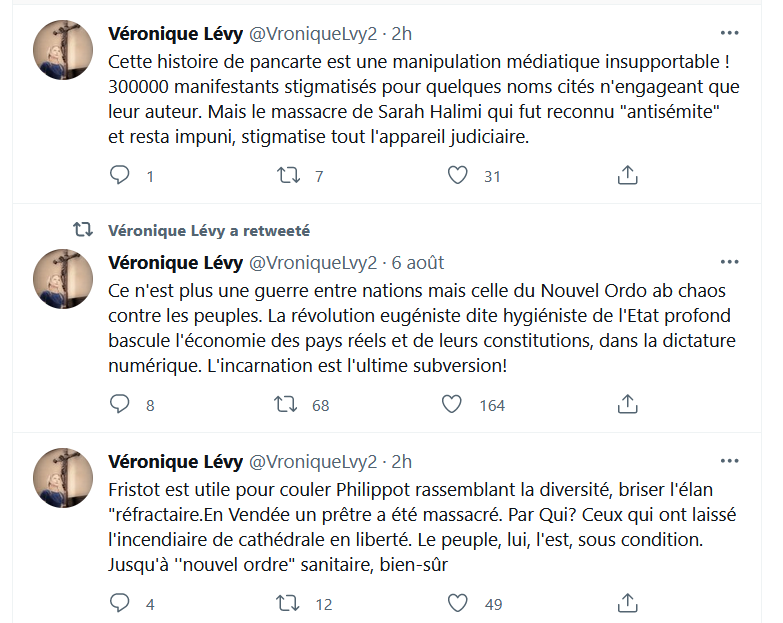Open more options for the first tweet
783x623 pixels.
730,34
